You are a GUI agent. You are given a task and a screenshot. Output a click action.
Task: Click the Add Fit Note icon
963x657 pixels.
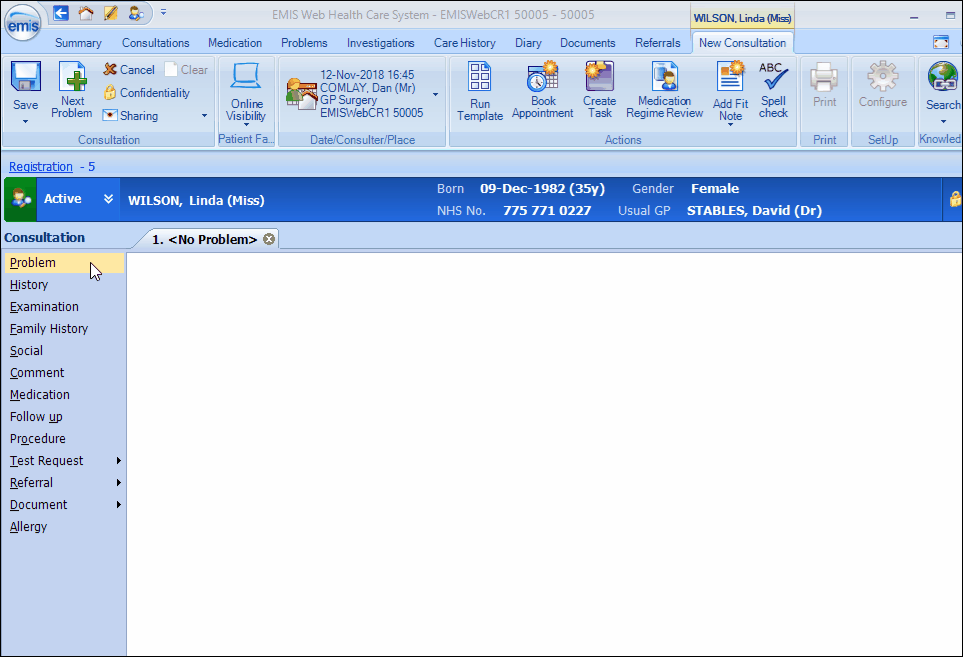tap(730, 77)
